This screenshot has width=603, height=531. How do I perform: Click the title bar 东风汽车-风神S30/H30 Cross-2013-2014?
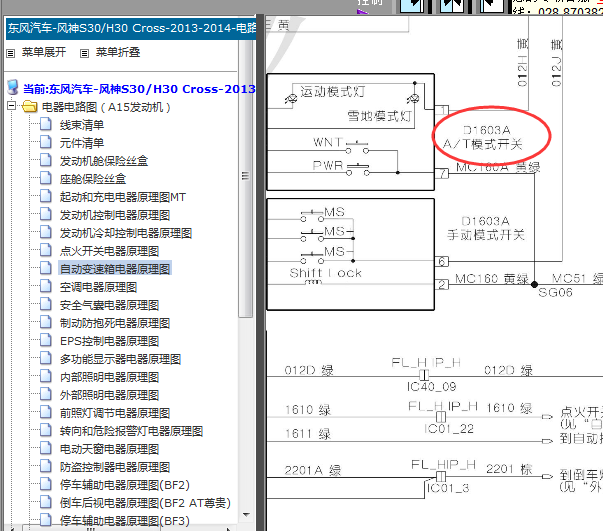(x=132, y=28)
